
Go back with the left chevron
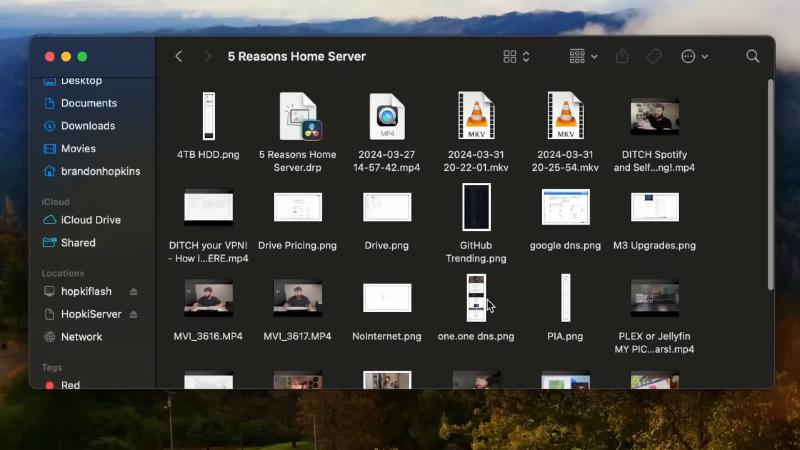[x=179, y=56]
